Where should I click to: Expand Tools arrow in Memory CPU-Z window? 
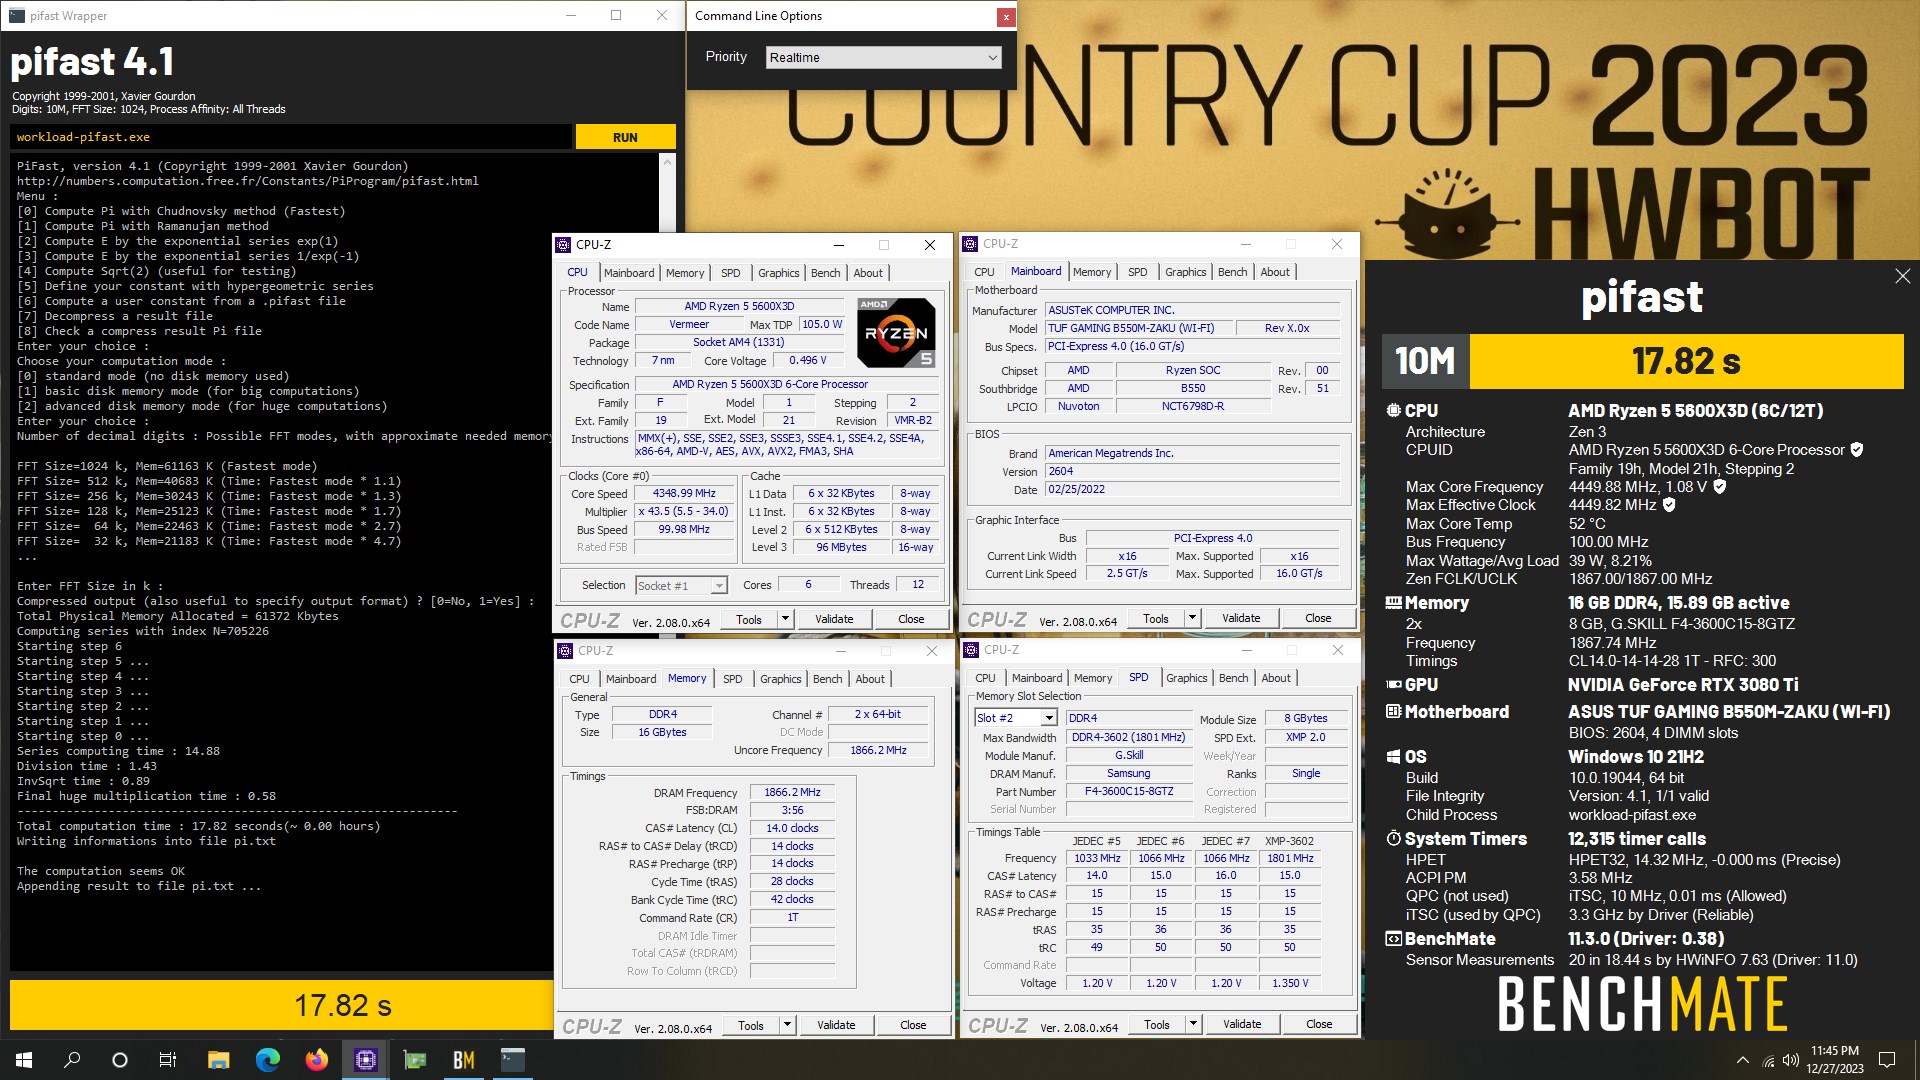pos(787,1025)
